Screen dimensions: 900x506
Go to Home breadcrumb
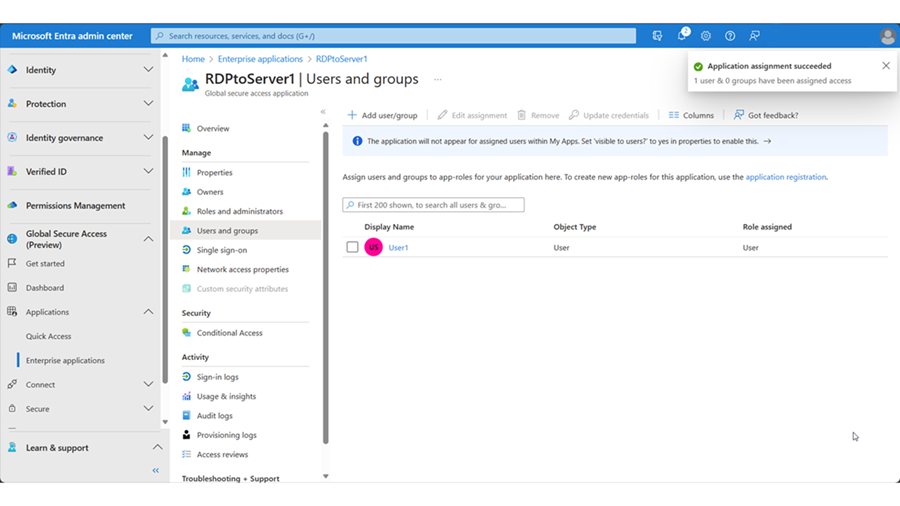pos(193,59)
